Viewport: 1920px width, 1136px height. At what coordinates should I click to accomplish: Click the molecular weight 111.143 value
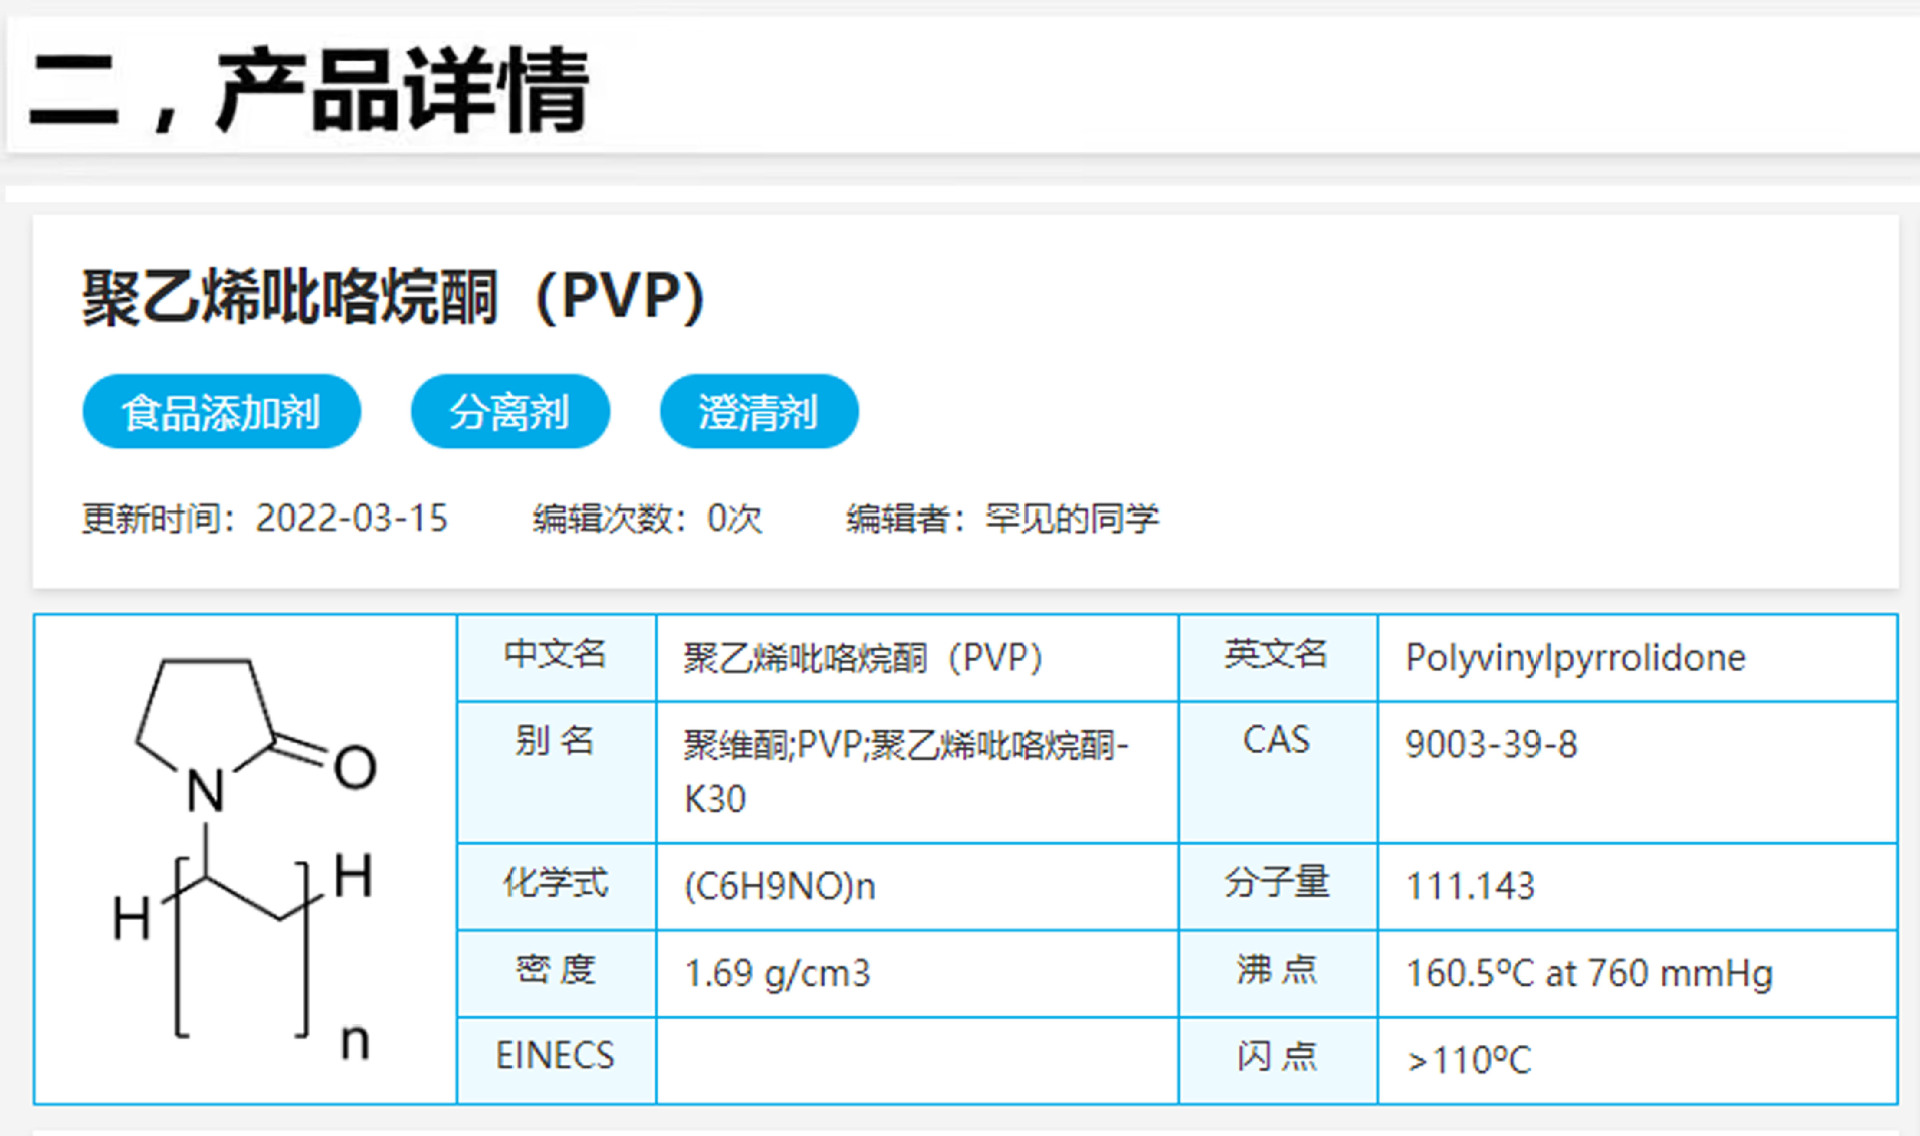[x=1469, y=886]
